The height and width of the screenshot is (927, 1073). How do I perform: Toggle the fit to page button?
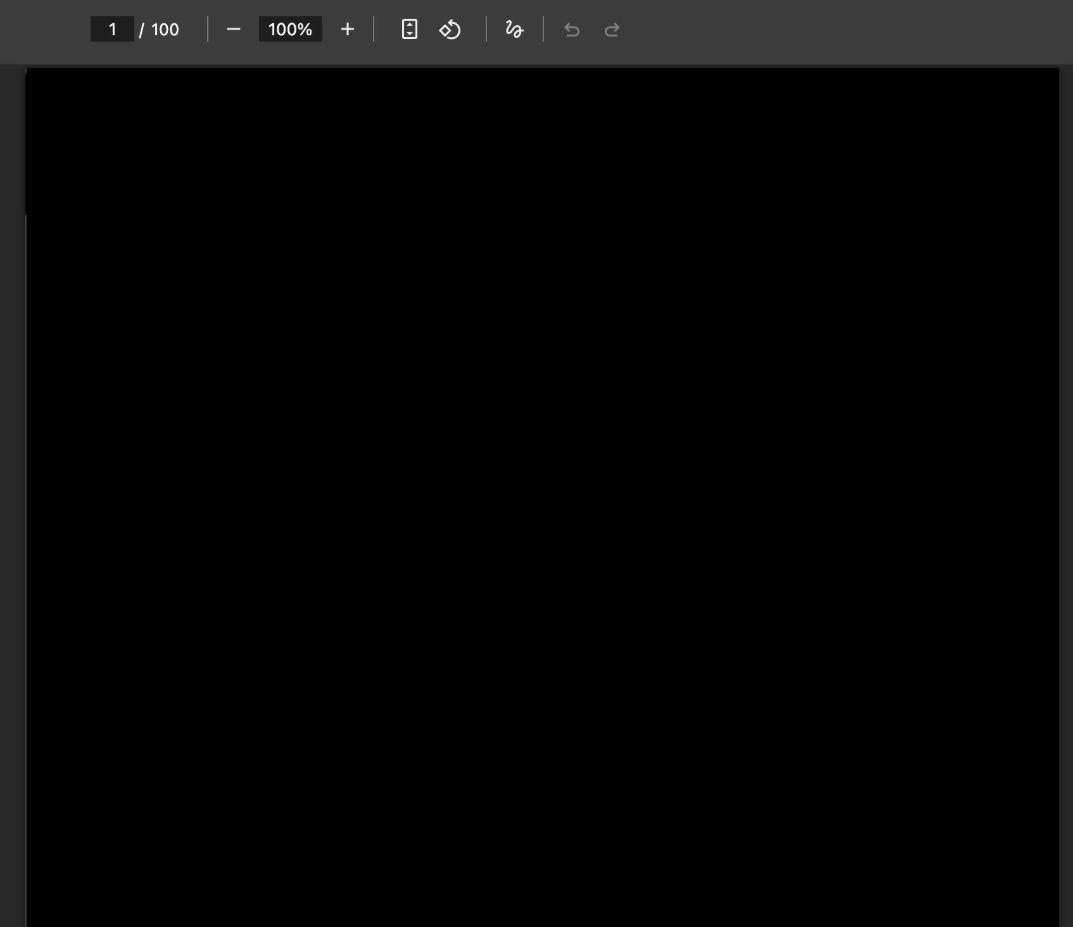click(x=409, y=29)
